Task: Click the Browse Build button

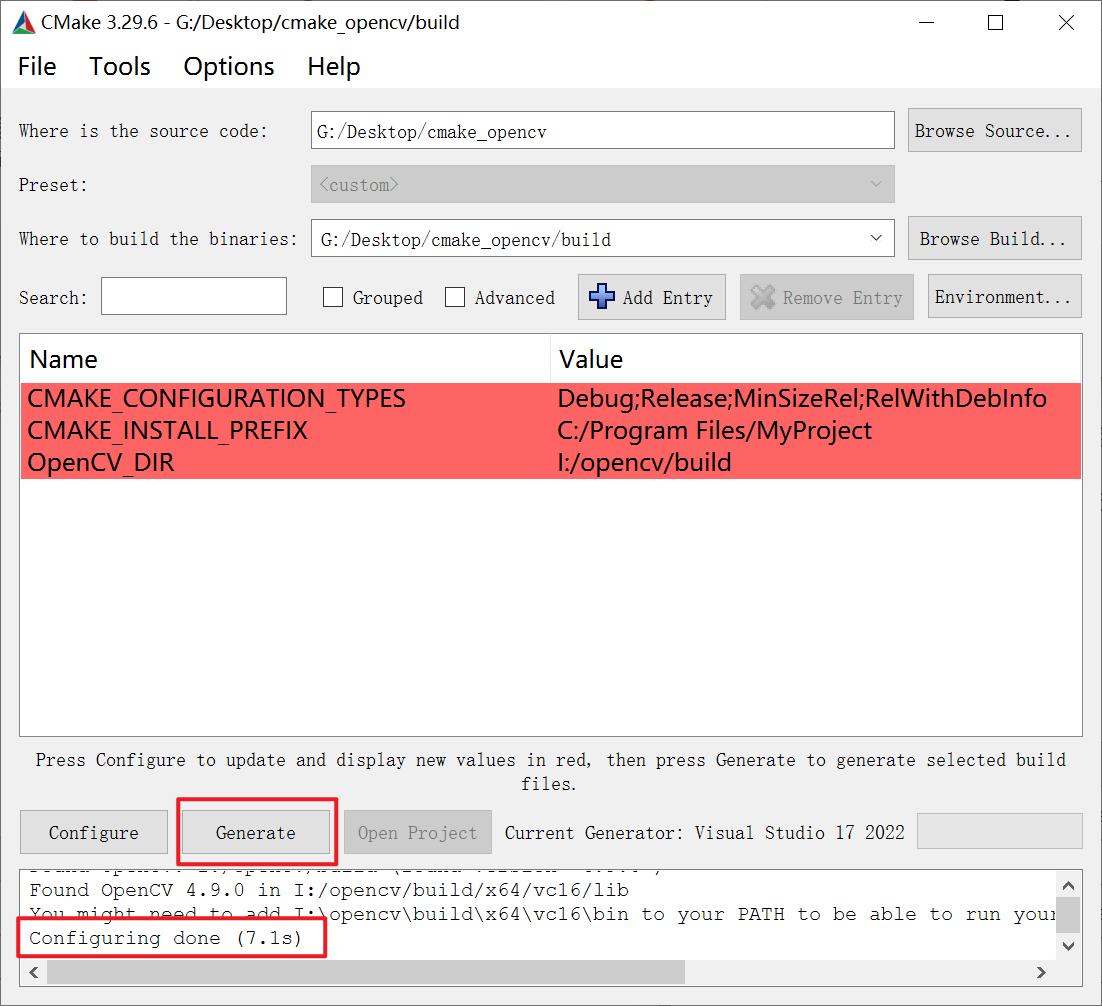Action: tap(994, 238)
